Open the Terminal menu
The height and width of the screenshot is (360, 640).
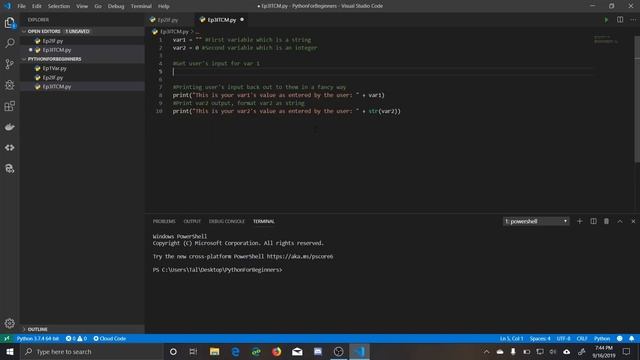[141, 6]
